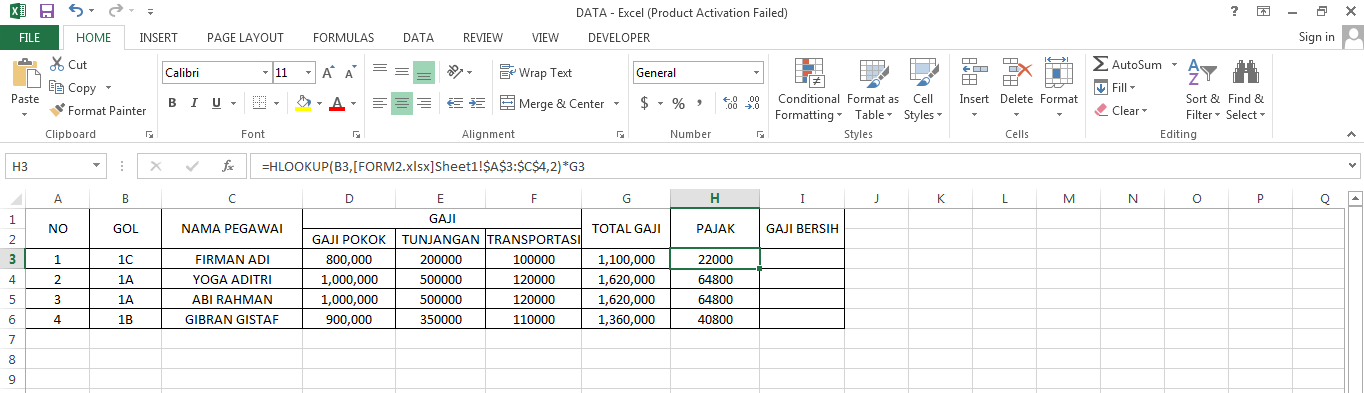
Task: Switch to the DEVELOPER tab
Action: coord(618,37)
